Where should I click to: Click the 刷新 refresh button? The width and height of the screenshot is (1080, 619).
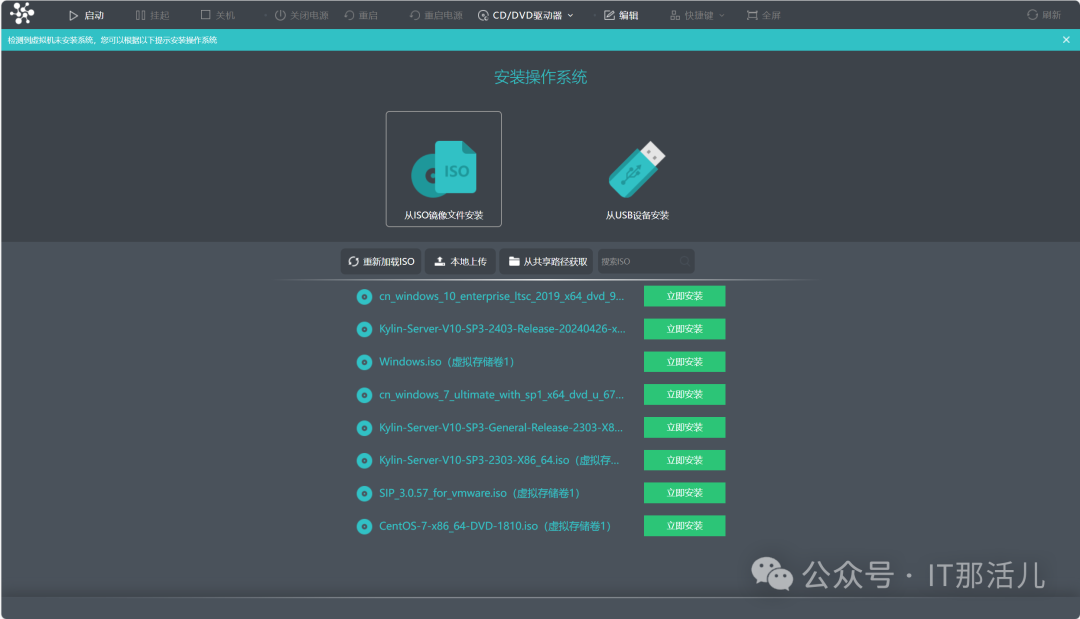click(x=1043, y=15)
